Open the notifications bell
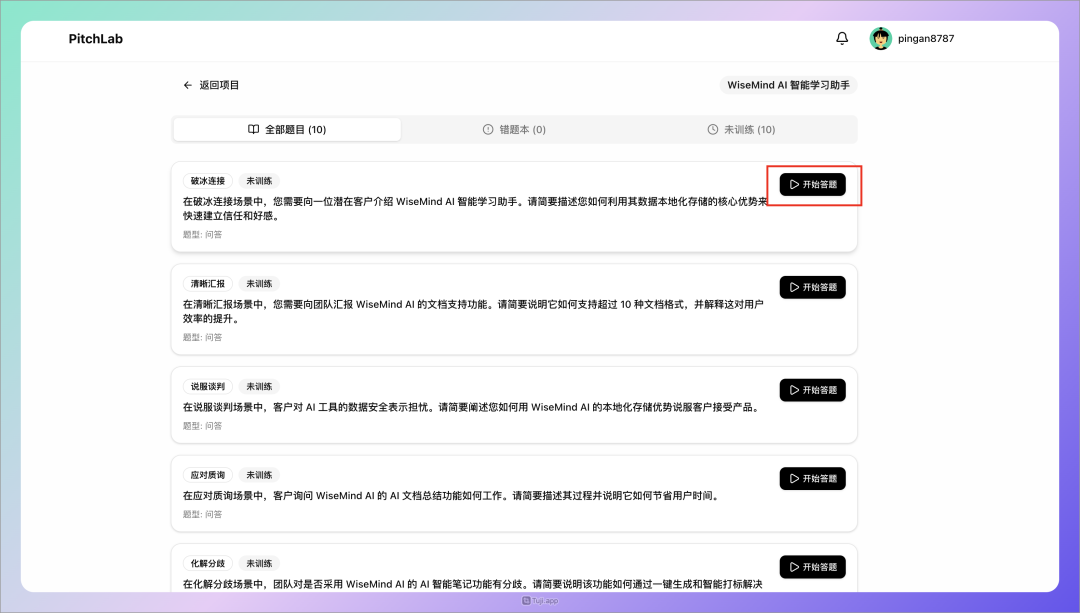Viewport: 1080px width, 613px height. pyautogui.click(x=842, y=39)
